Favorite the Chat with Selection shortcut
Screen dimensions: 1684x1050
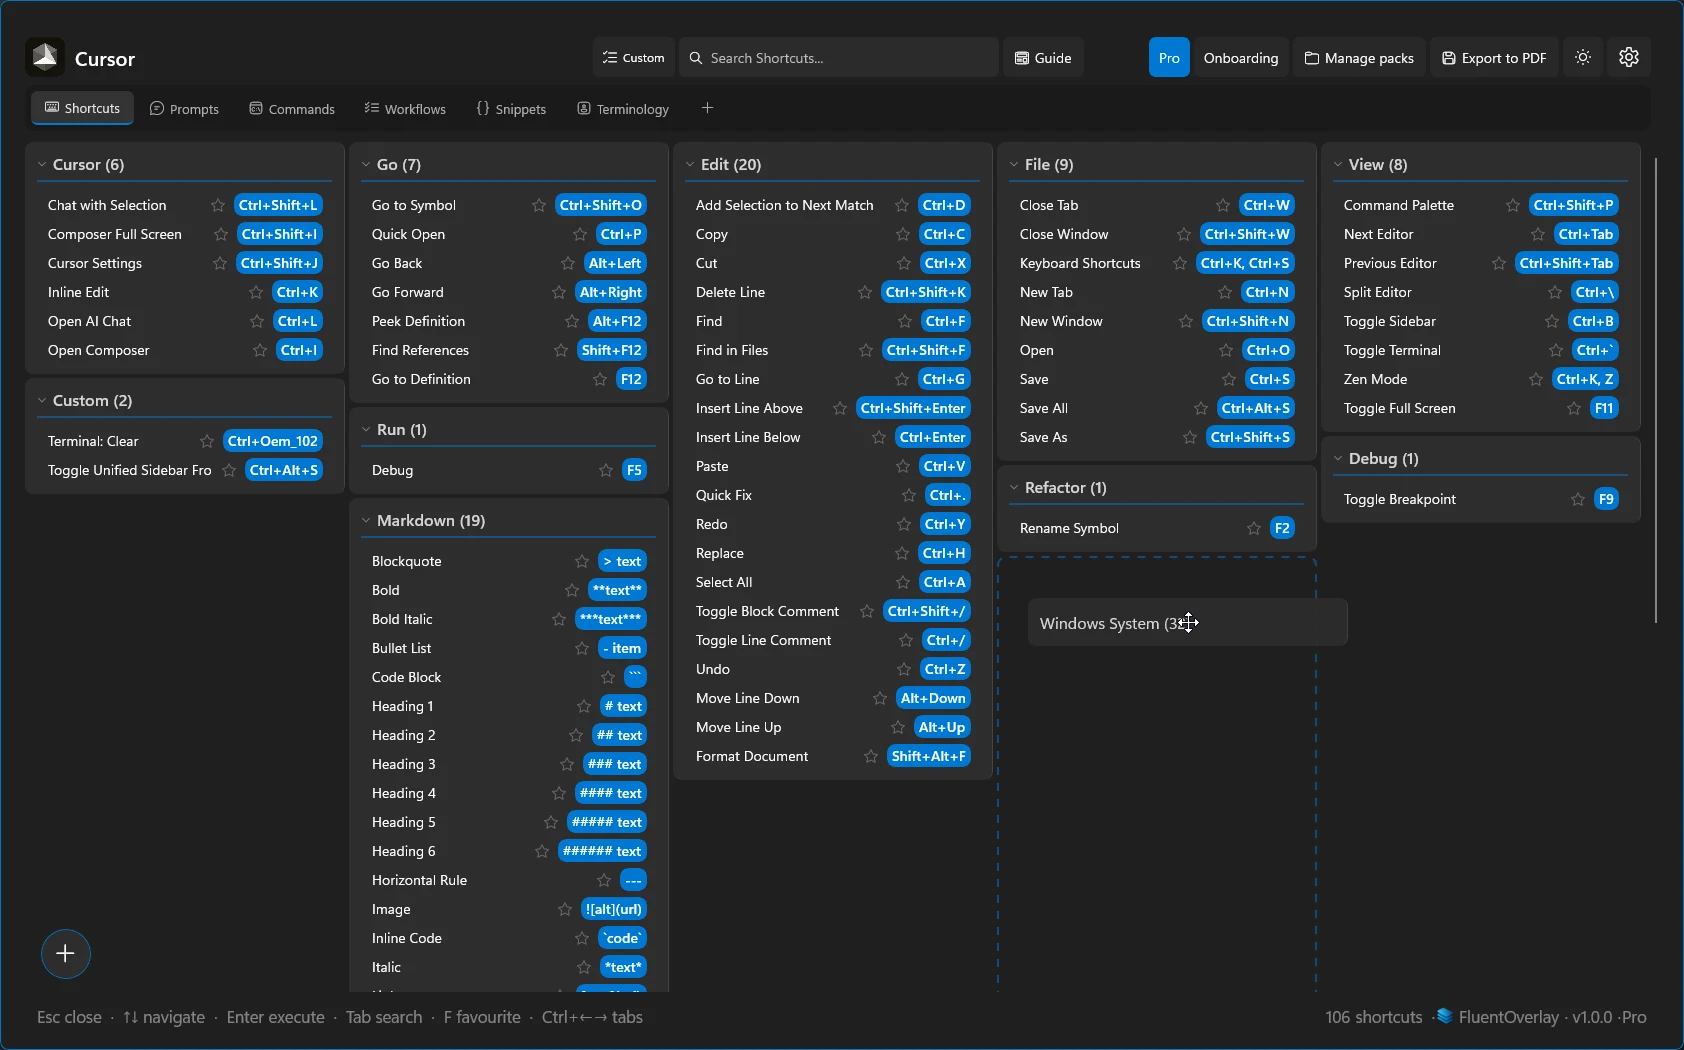tap(217, 205)
